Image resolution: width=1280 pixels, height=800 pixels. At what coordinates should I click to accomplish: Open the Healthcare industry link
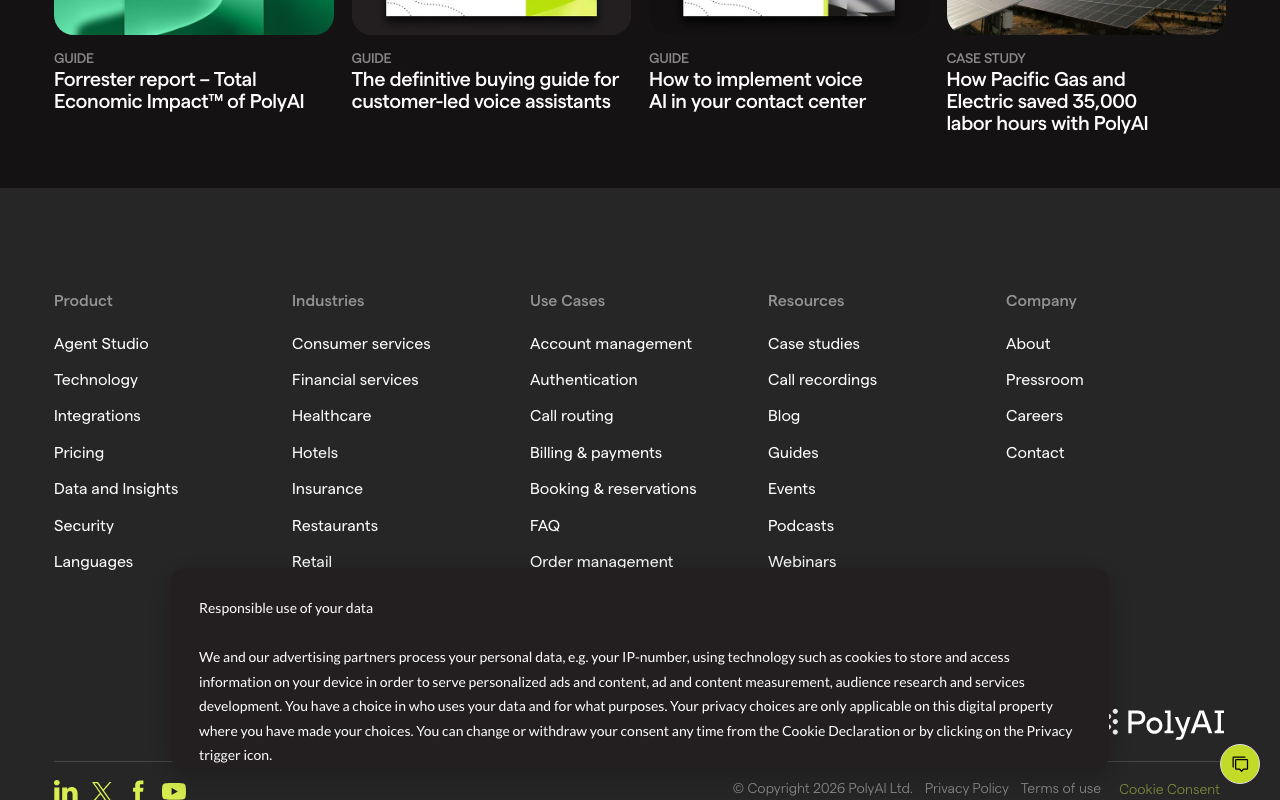[331, 416]
